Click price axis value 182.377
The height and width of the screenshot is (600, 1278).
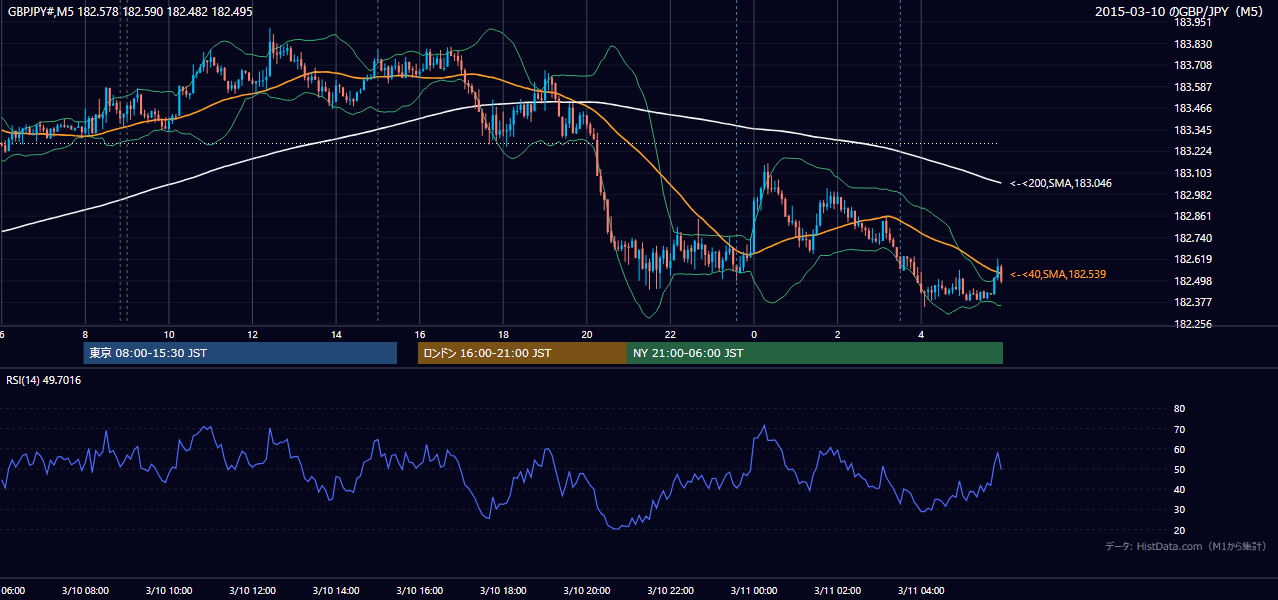tap(1192, 302)
